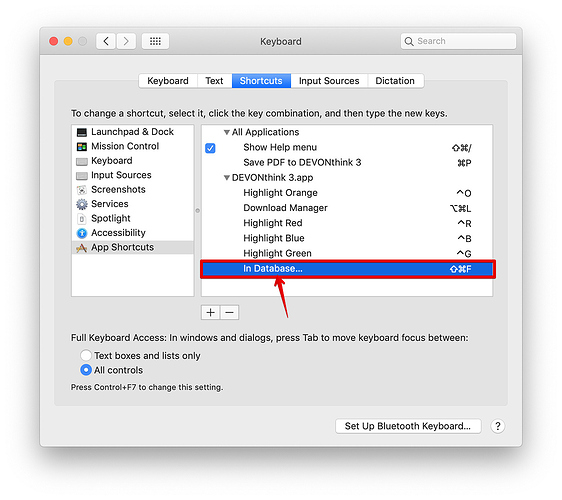Open the Dictation tab
The image size is (562, 500).
click(x=395, y=81)
